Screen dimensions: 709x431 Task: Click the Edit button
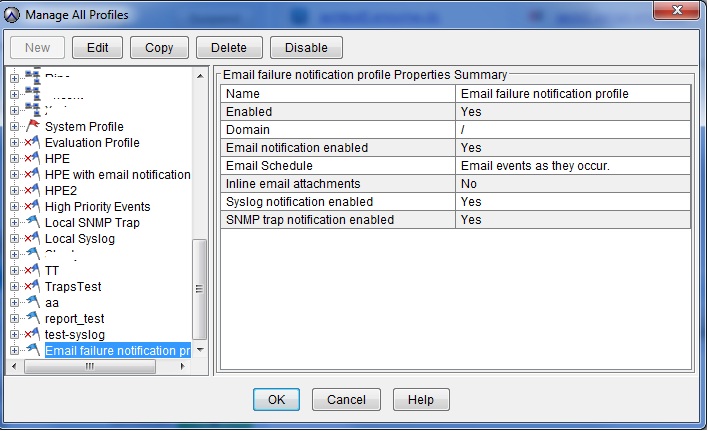(97, 47)
